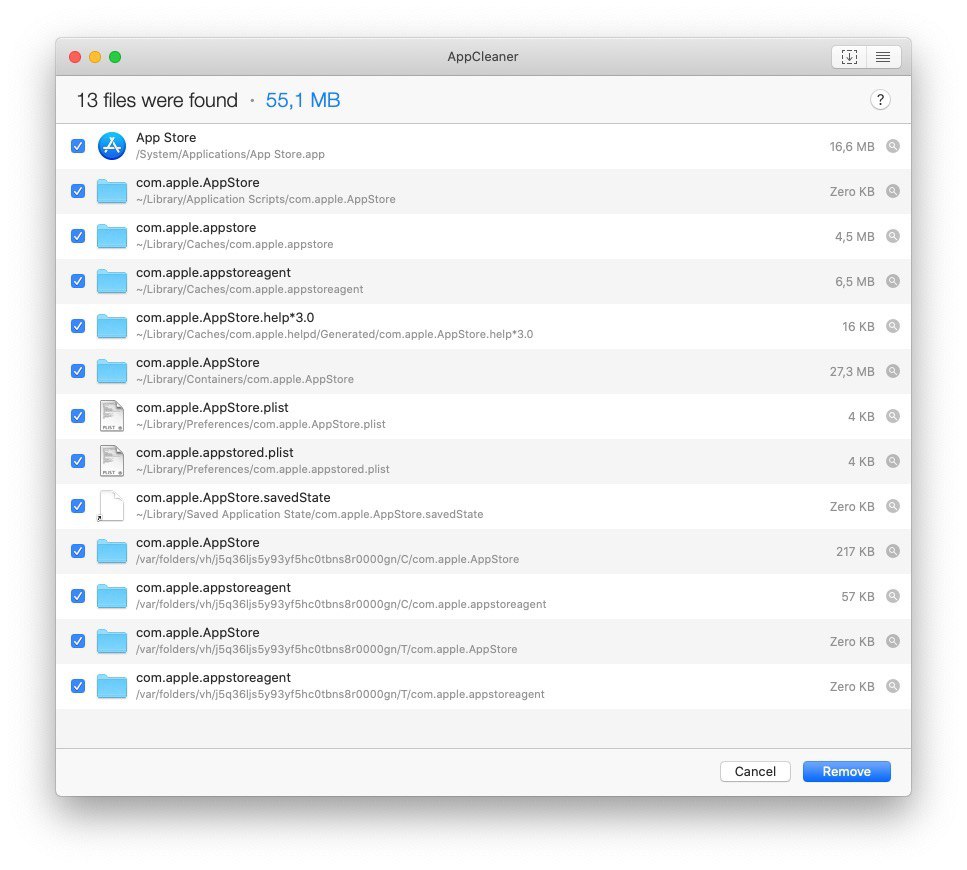The width and height of the screenshot is (967, 870).
Task: Click the 57 KB size value
Action: pyautogui.click(x=858, y=597)
